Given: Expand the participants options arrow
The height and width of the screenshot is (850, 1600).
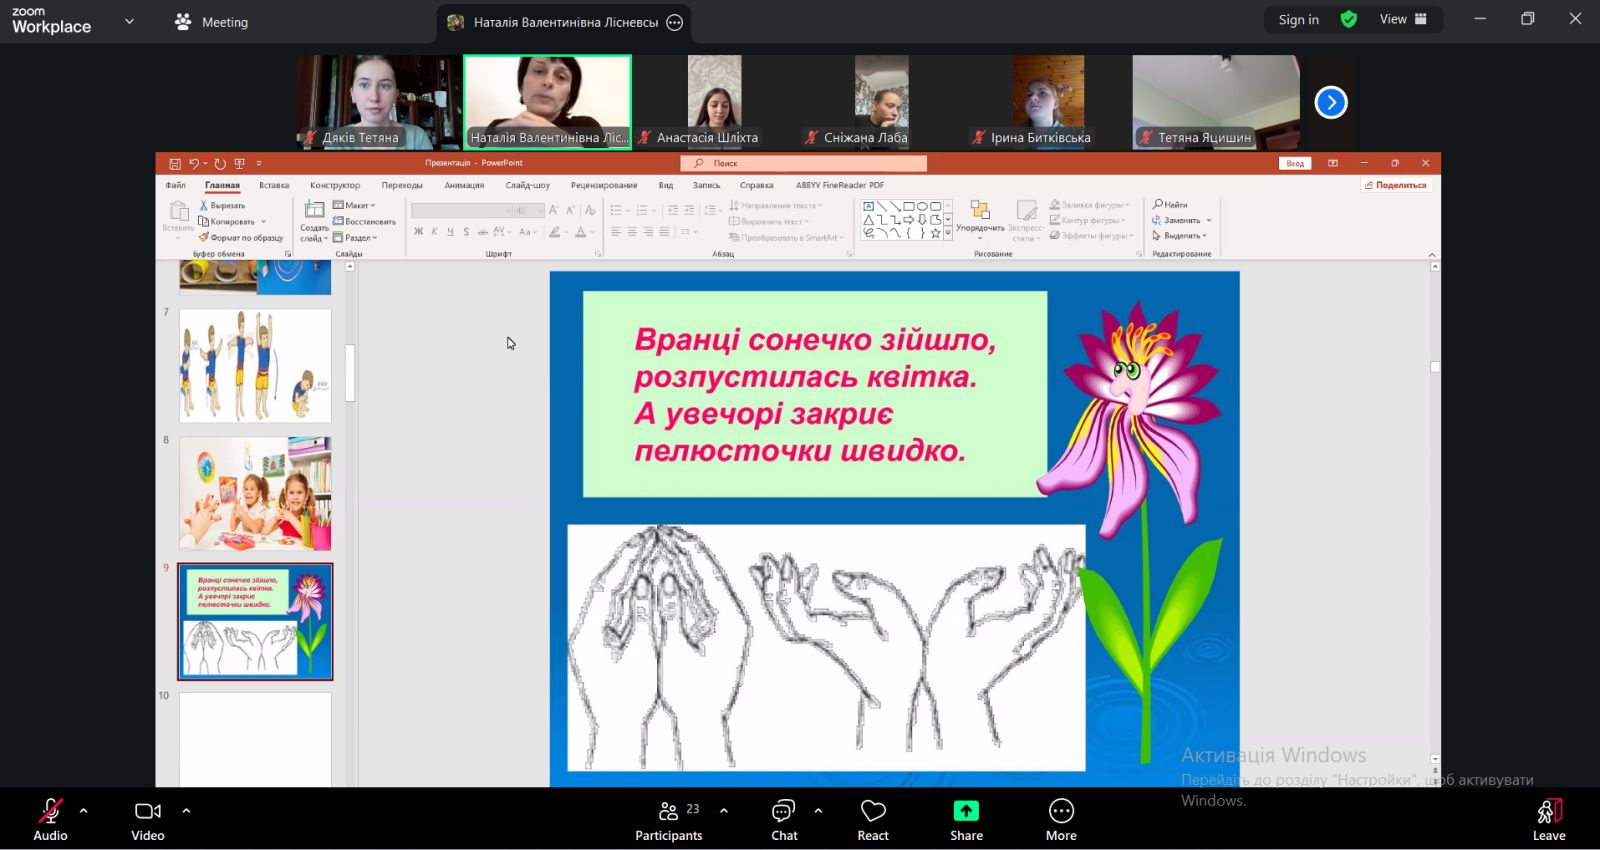Looking at the screenshot, I should 724,811.
